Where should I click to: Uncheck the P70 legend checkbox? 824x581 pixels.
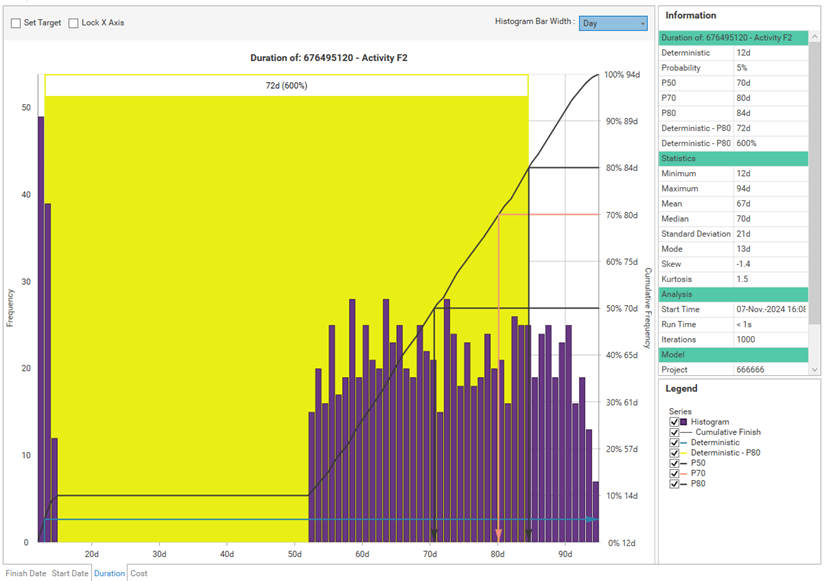(x=674, y=472)
